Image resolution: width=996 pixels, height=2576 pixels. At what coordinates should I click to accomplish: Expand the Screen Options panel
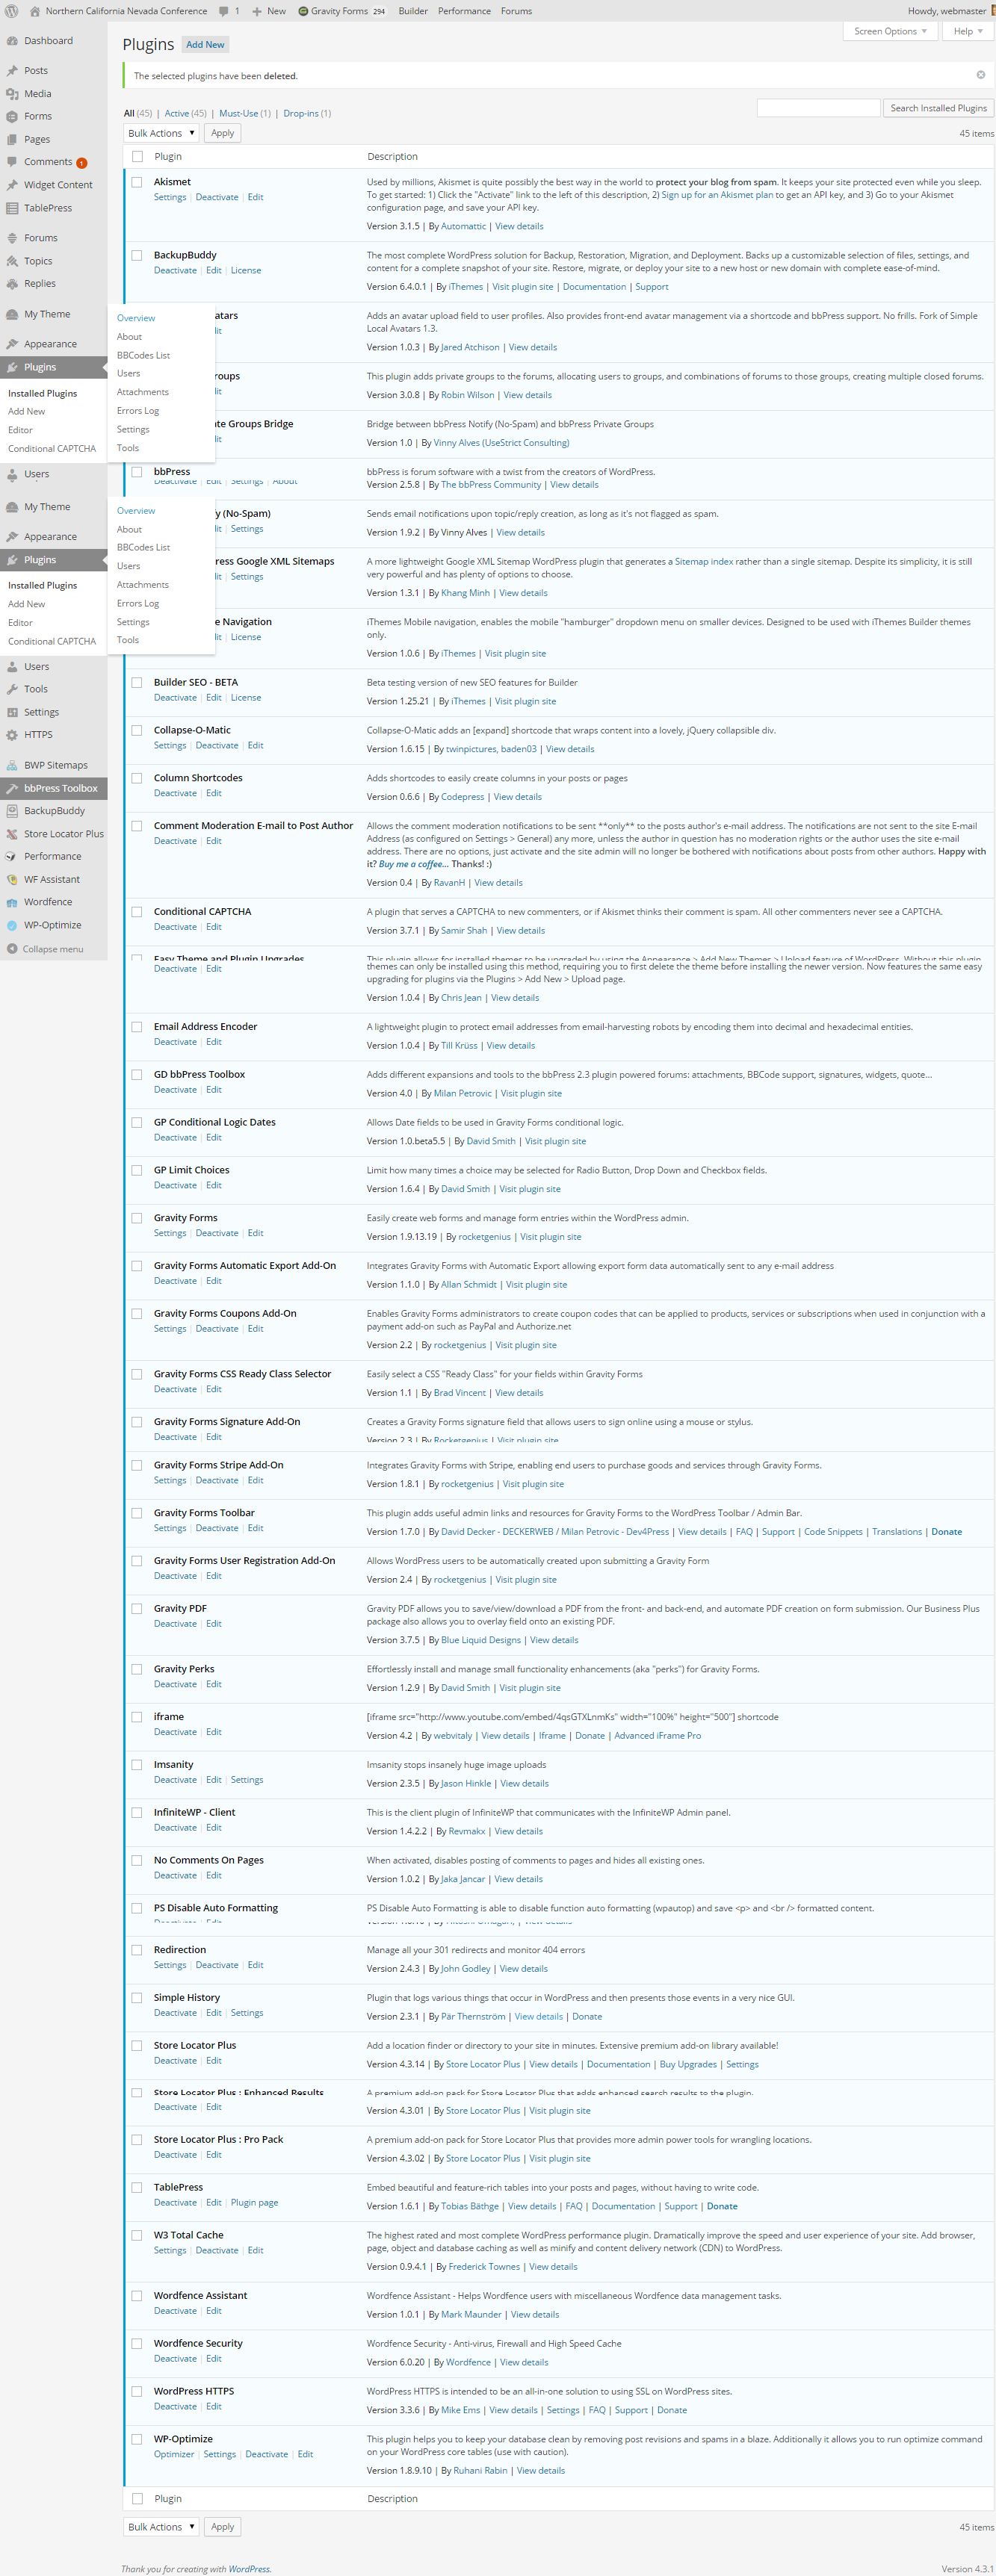[890, 31]
